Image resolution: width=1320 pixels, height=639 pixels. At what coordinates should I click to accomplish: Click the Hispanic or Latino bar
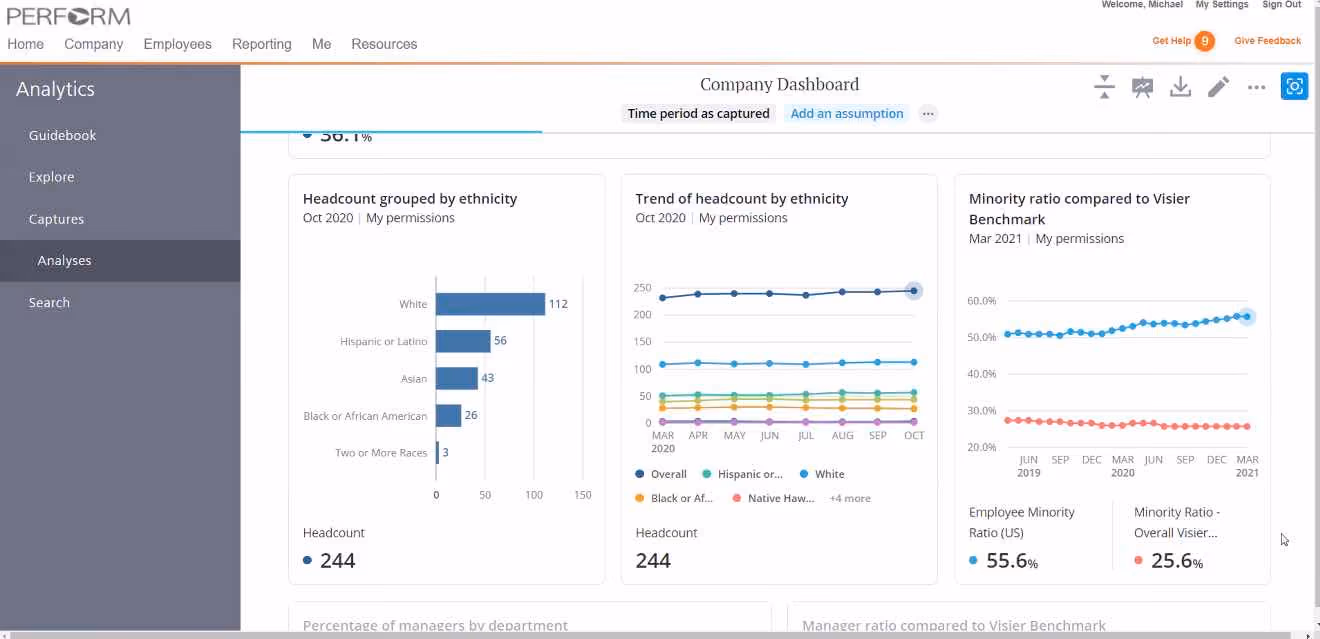(x=463, y=341)
